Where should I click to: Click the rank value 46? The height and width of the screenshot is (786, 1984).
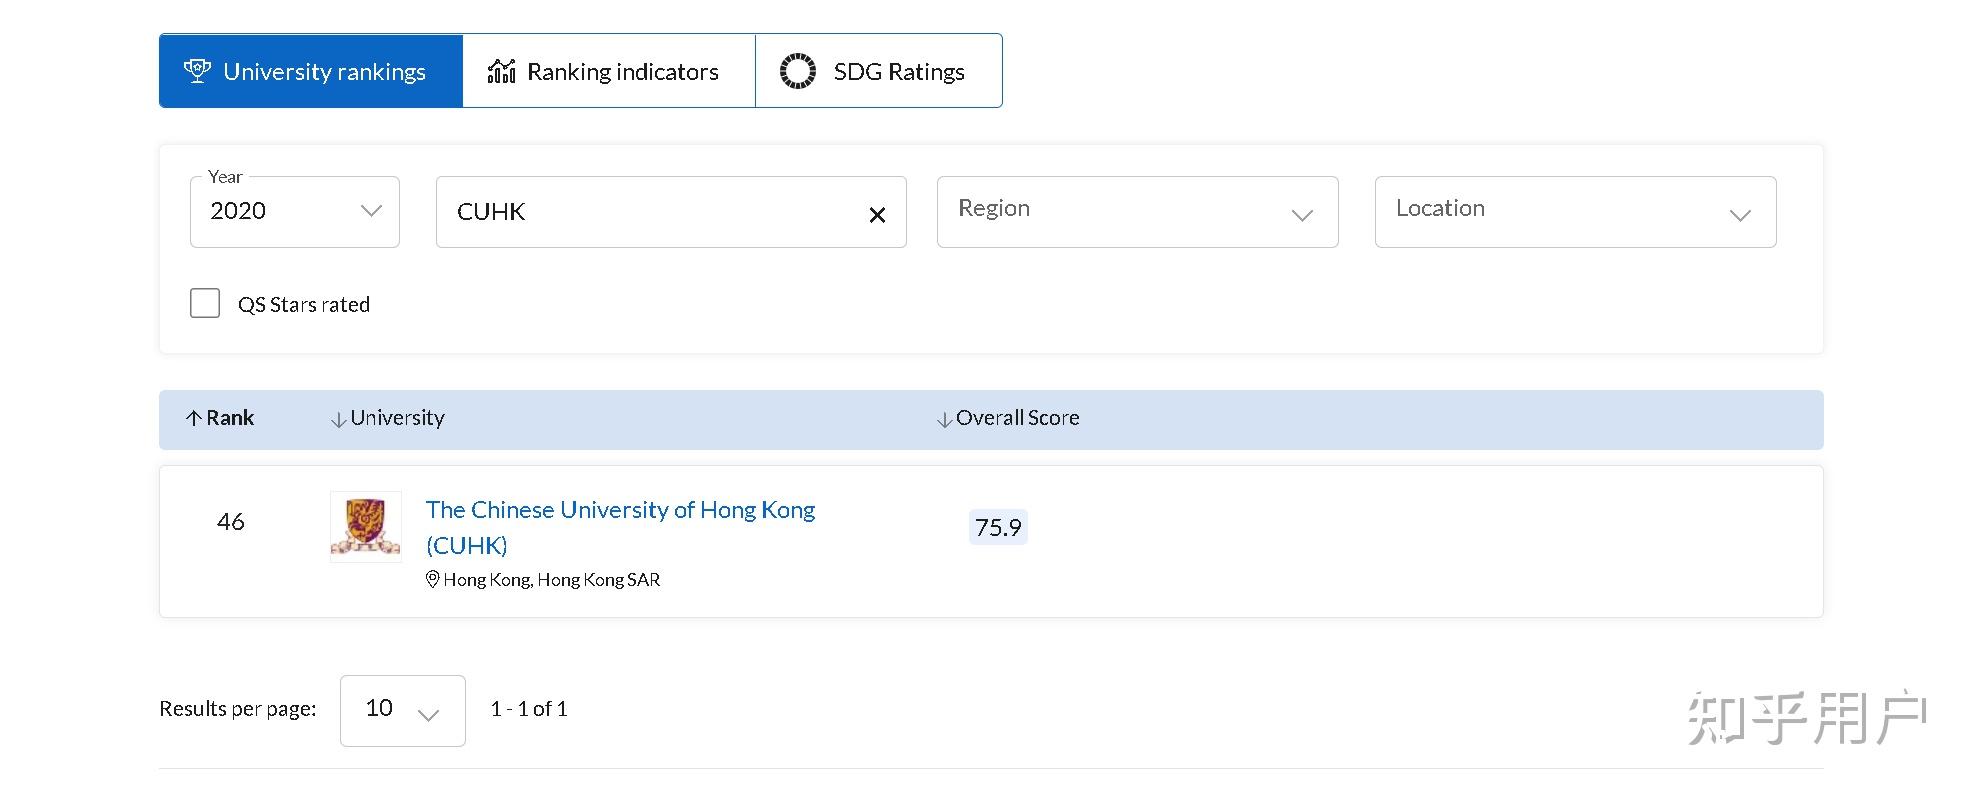point(231,521)
